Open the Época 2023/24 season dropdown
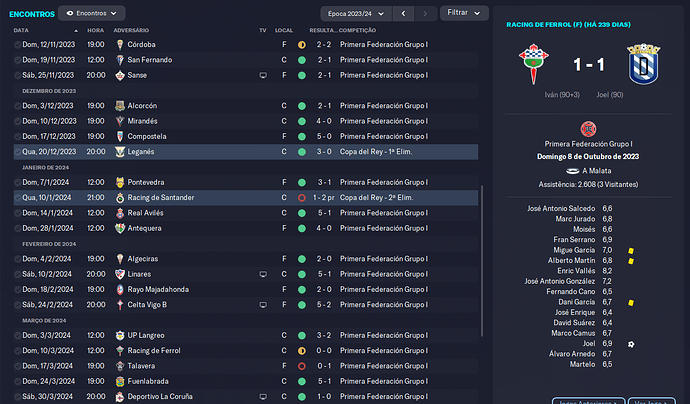The width and height of the screenshot is (690, 404). 356,14
